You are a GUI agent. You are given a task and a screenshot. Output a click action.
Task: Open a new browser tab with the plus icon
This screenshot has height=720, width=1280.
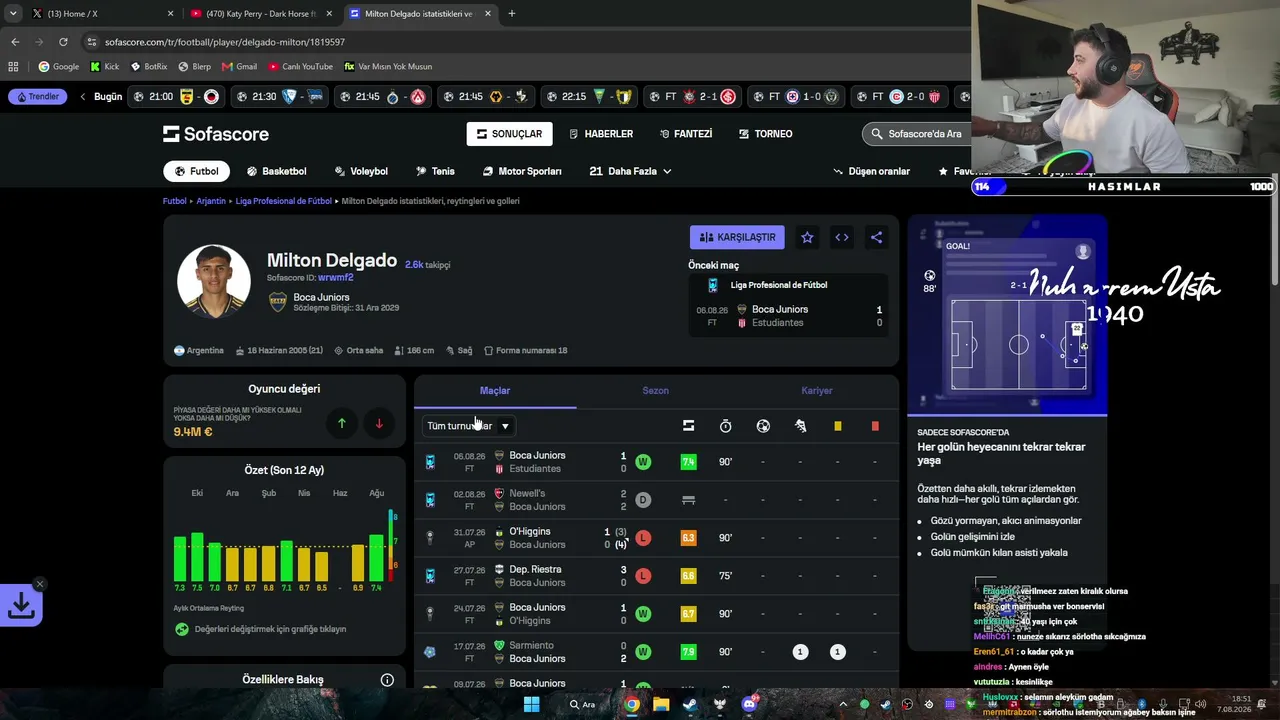512,14
